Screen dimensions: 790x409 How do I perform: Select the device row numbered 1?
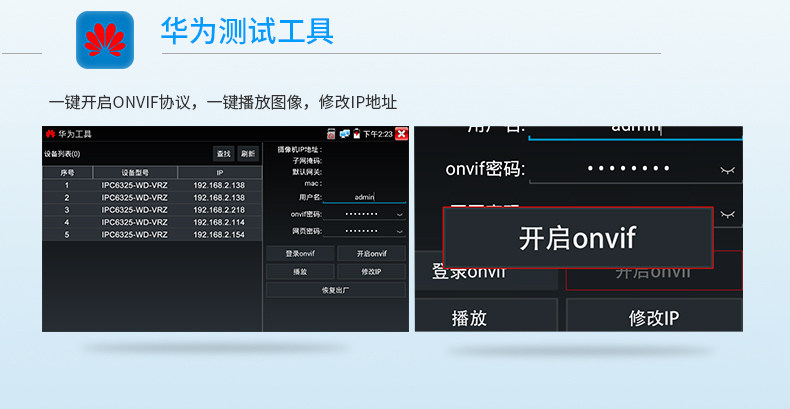[x=152, y=185]
